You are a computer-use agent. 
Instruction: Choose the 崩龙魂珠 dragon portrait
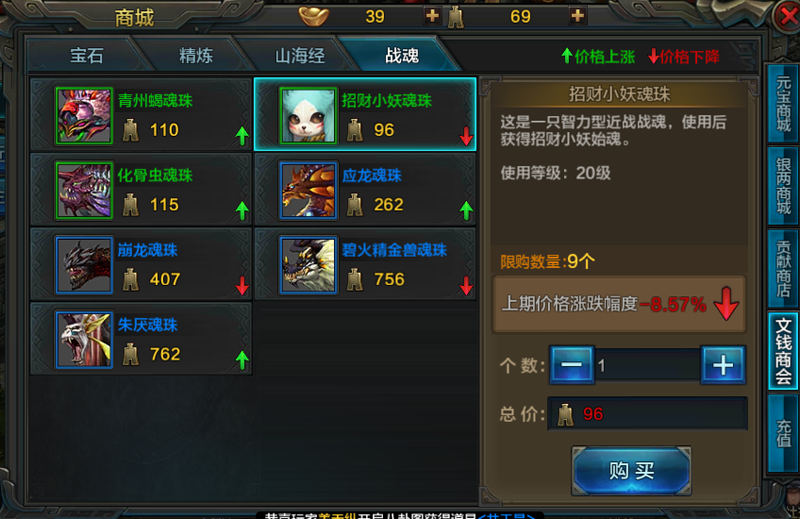tap(84, 265)
